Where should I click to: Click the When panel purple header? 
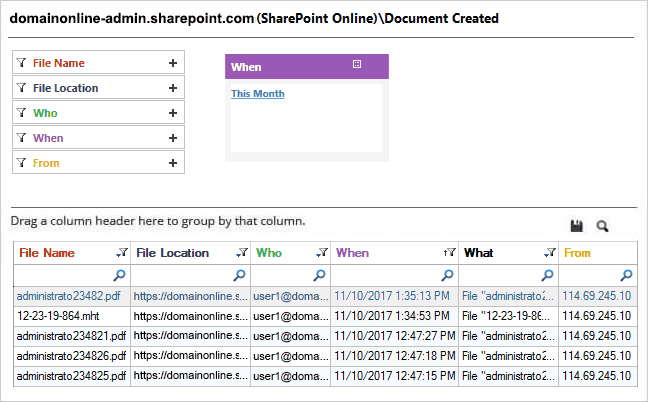point(307,67)
